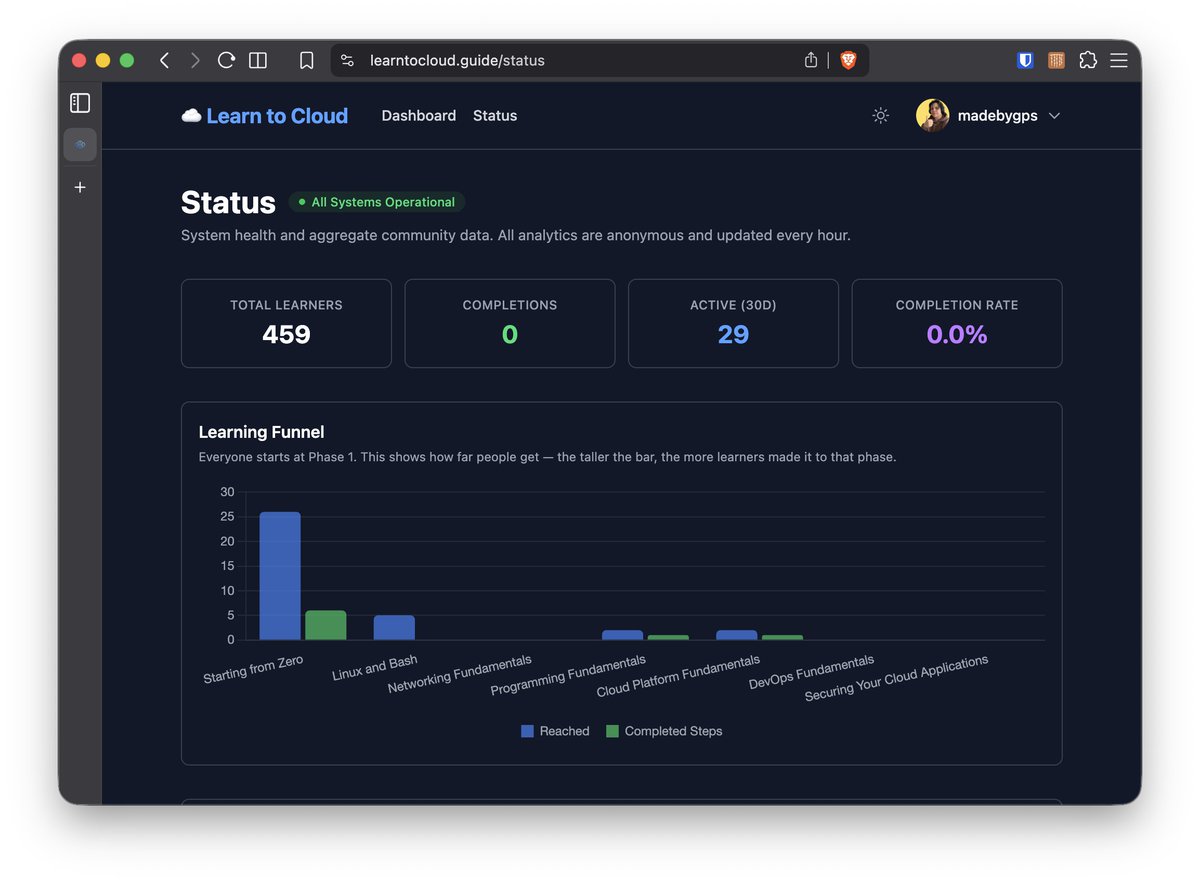Click the blue Cloud Platform Fundamentals bar
The height and width of the screenshot is (882, 1200).
pyautogui.click(x=737, y=635)
